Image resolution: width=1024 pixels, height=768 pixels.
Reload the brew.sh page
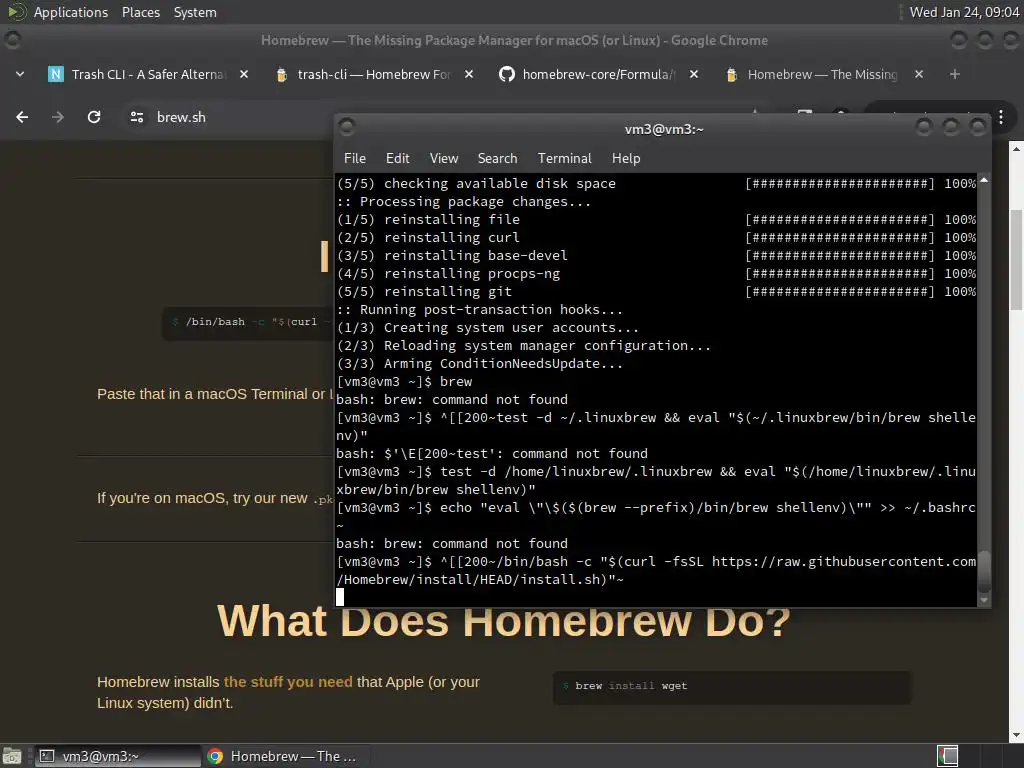tap(94, 117)
